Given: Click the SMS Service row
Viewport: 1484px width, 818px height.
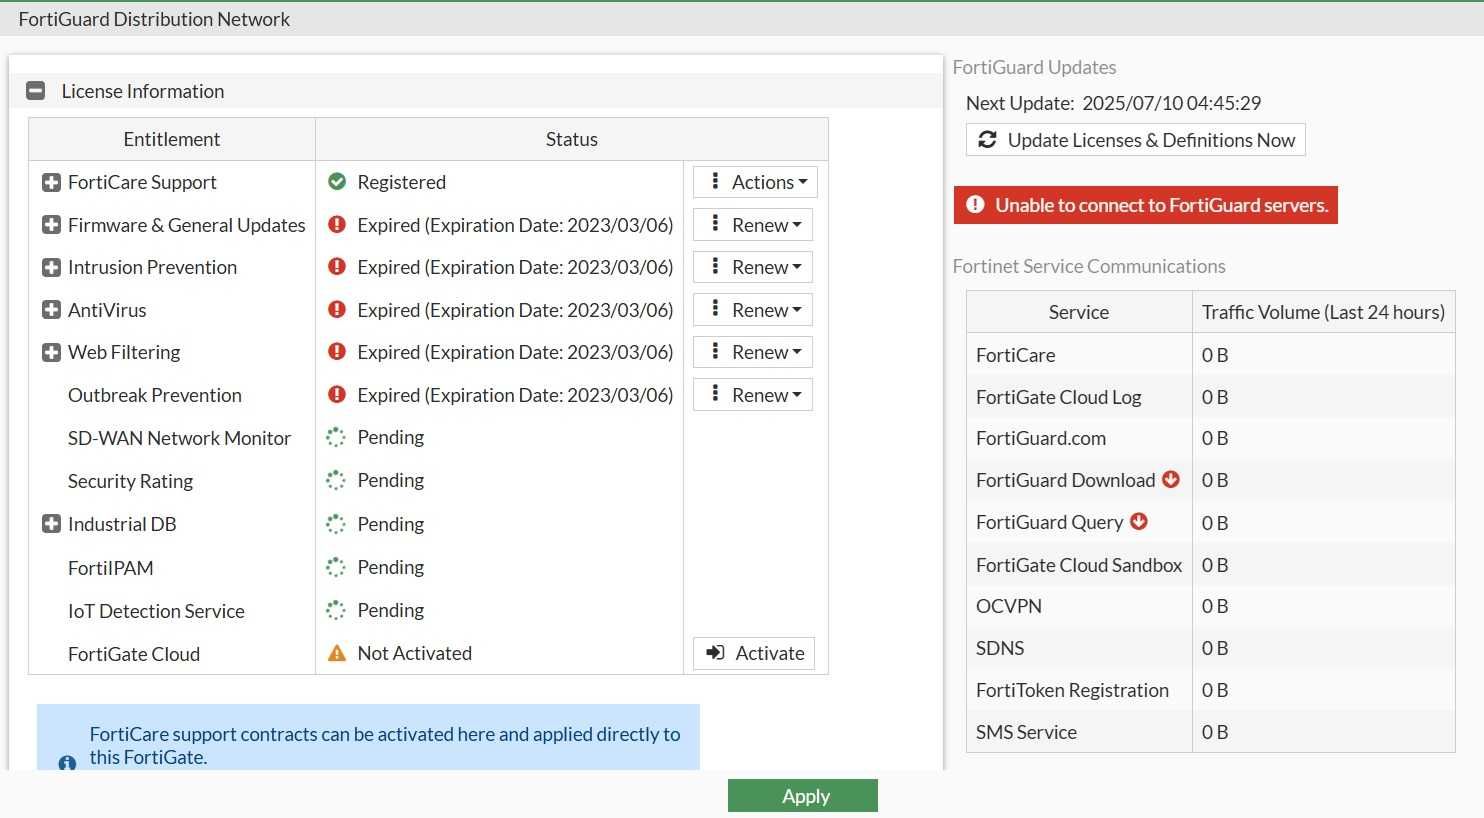Looking at the screenshot, I should pos(1211,732).
